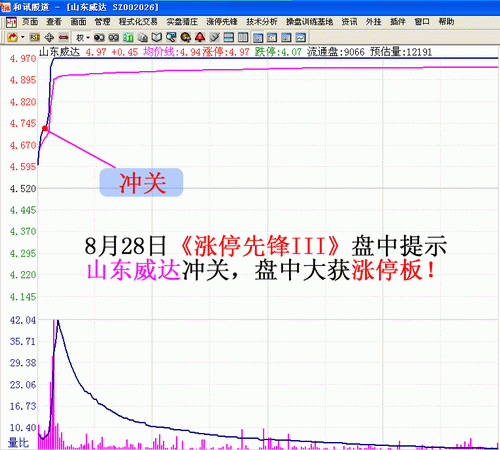Click the 帮助 menu item
This screenshot has width=500, height=450.
coord(446,22)
